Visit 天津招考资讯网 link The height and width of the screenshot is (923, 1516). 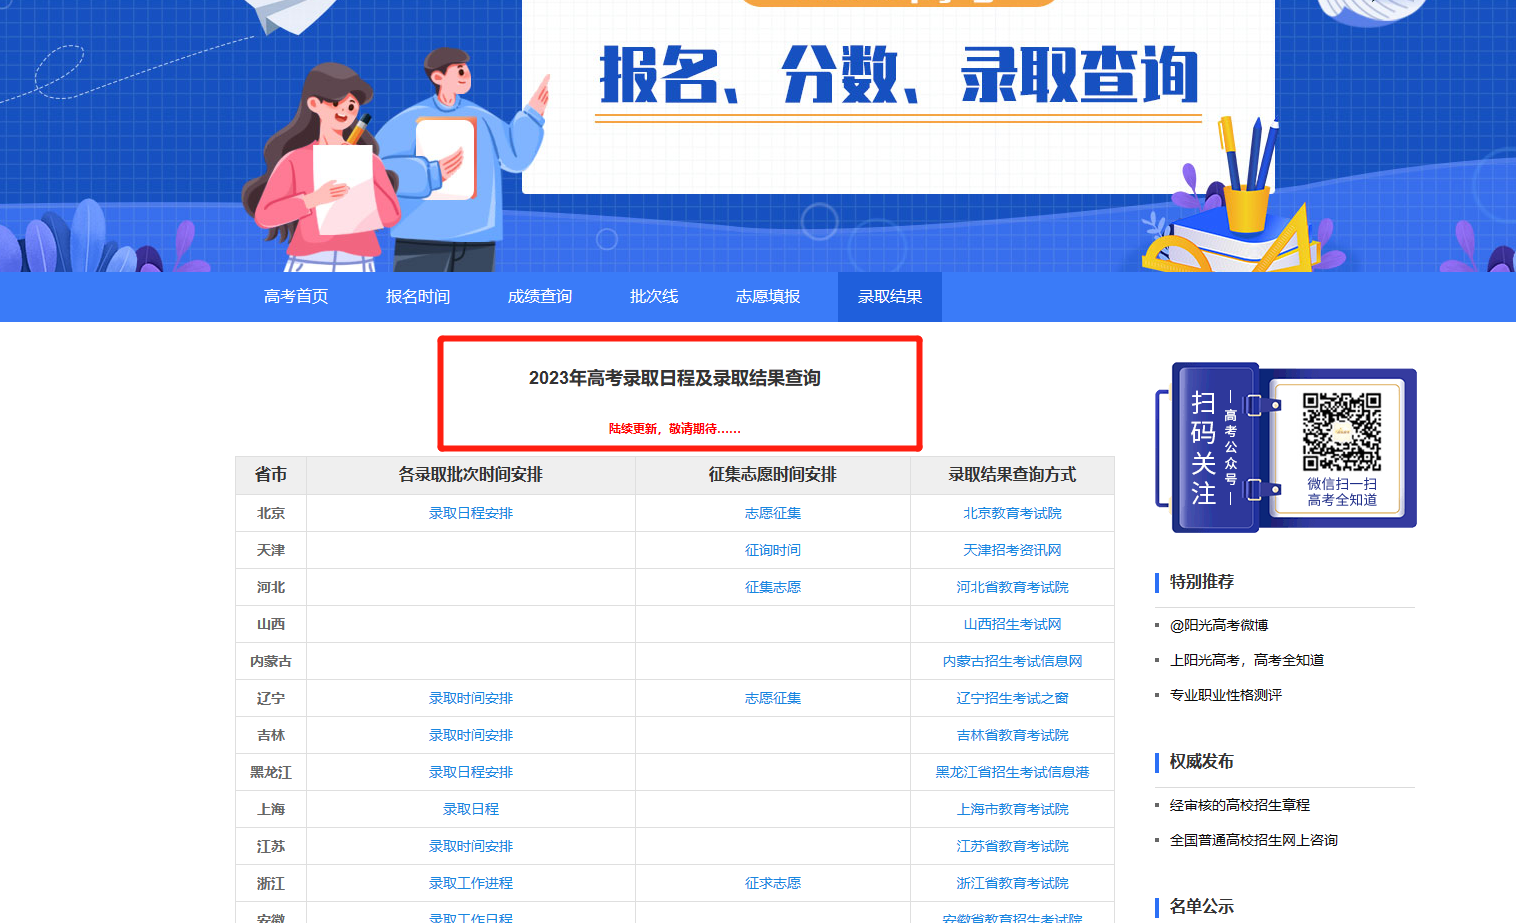coord(1012,550)
